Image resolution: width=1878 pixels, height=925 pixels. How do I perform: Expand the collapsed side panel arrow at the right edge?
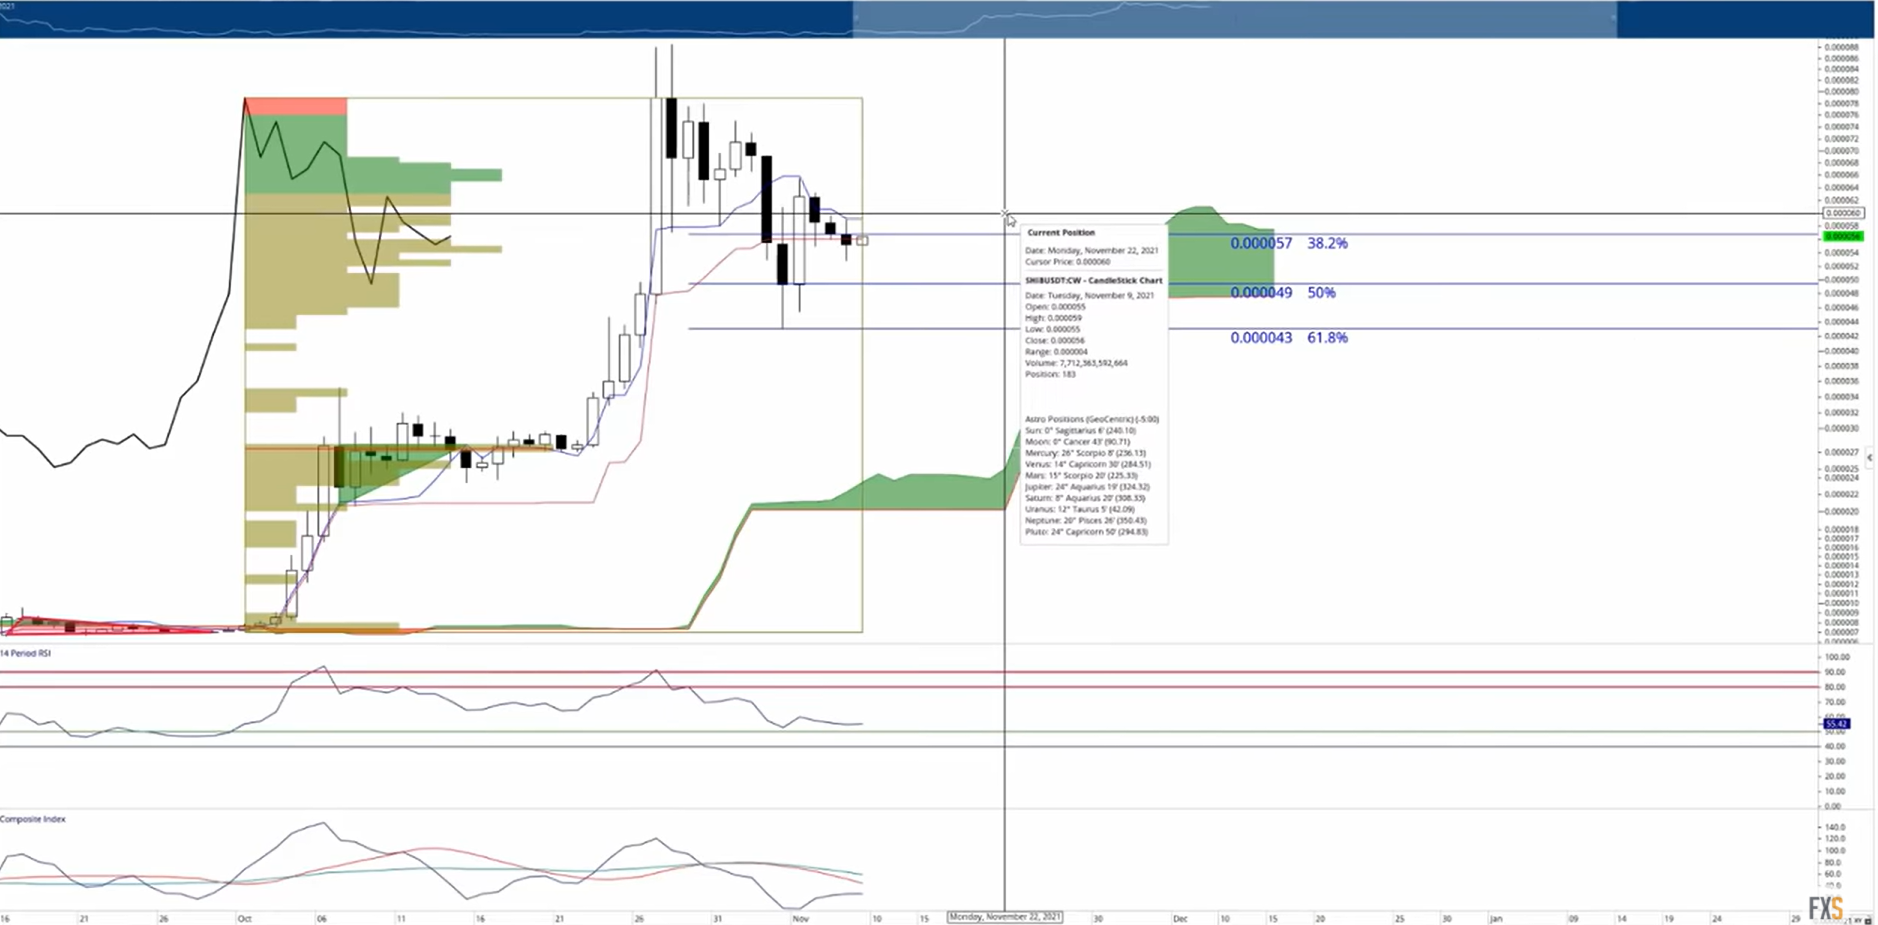click(1870, 457)
